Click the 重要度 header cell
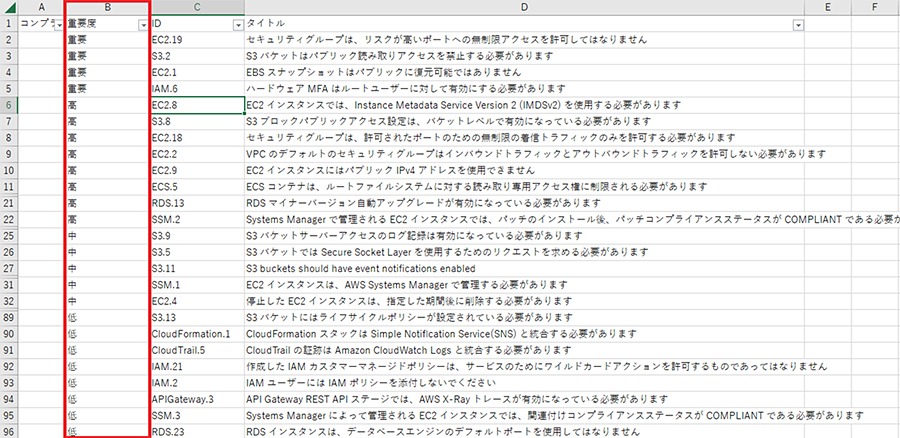This screenshot has width=900, height=438. point(107,24)
